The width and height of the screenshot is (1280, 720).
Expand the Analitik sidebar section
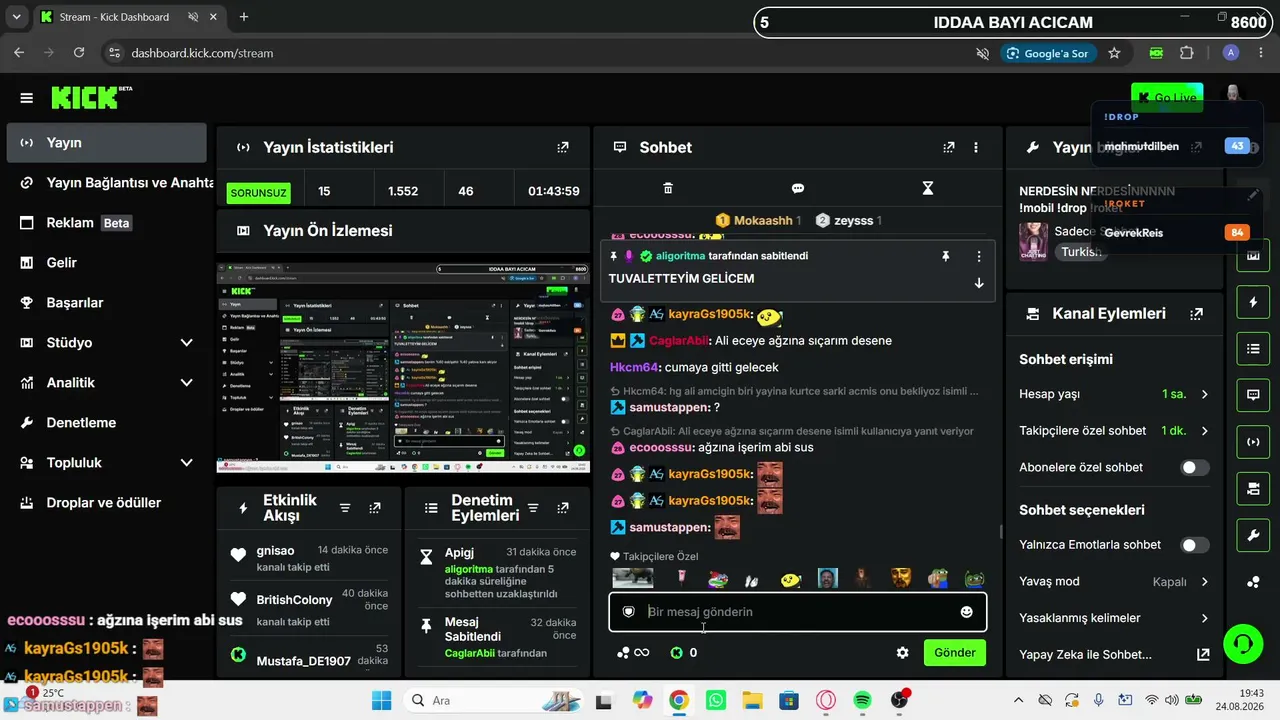(186, 383)
